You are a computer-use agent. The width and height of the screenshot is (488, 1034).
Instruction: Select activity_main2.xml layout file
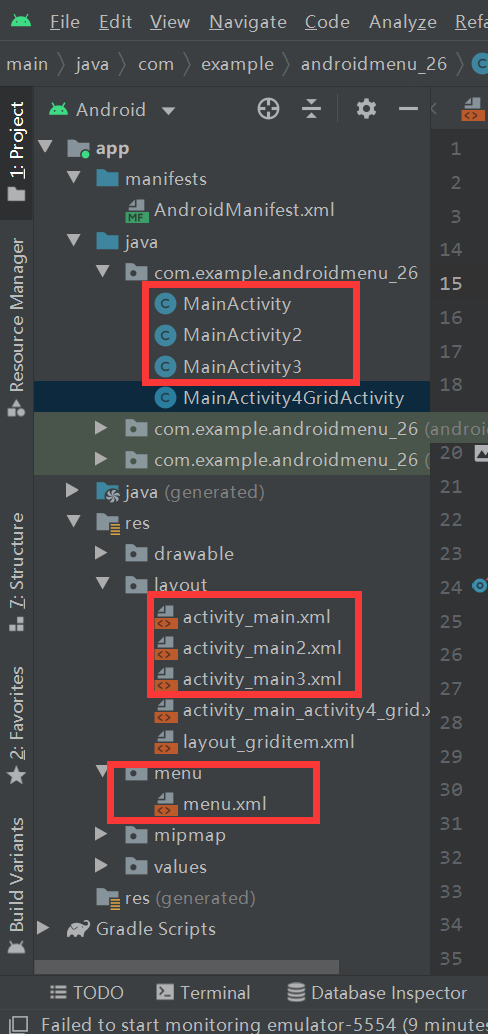[262, 648]
